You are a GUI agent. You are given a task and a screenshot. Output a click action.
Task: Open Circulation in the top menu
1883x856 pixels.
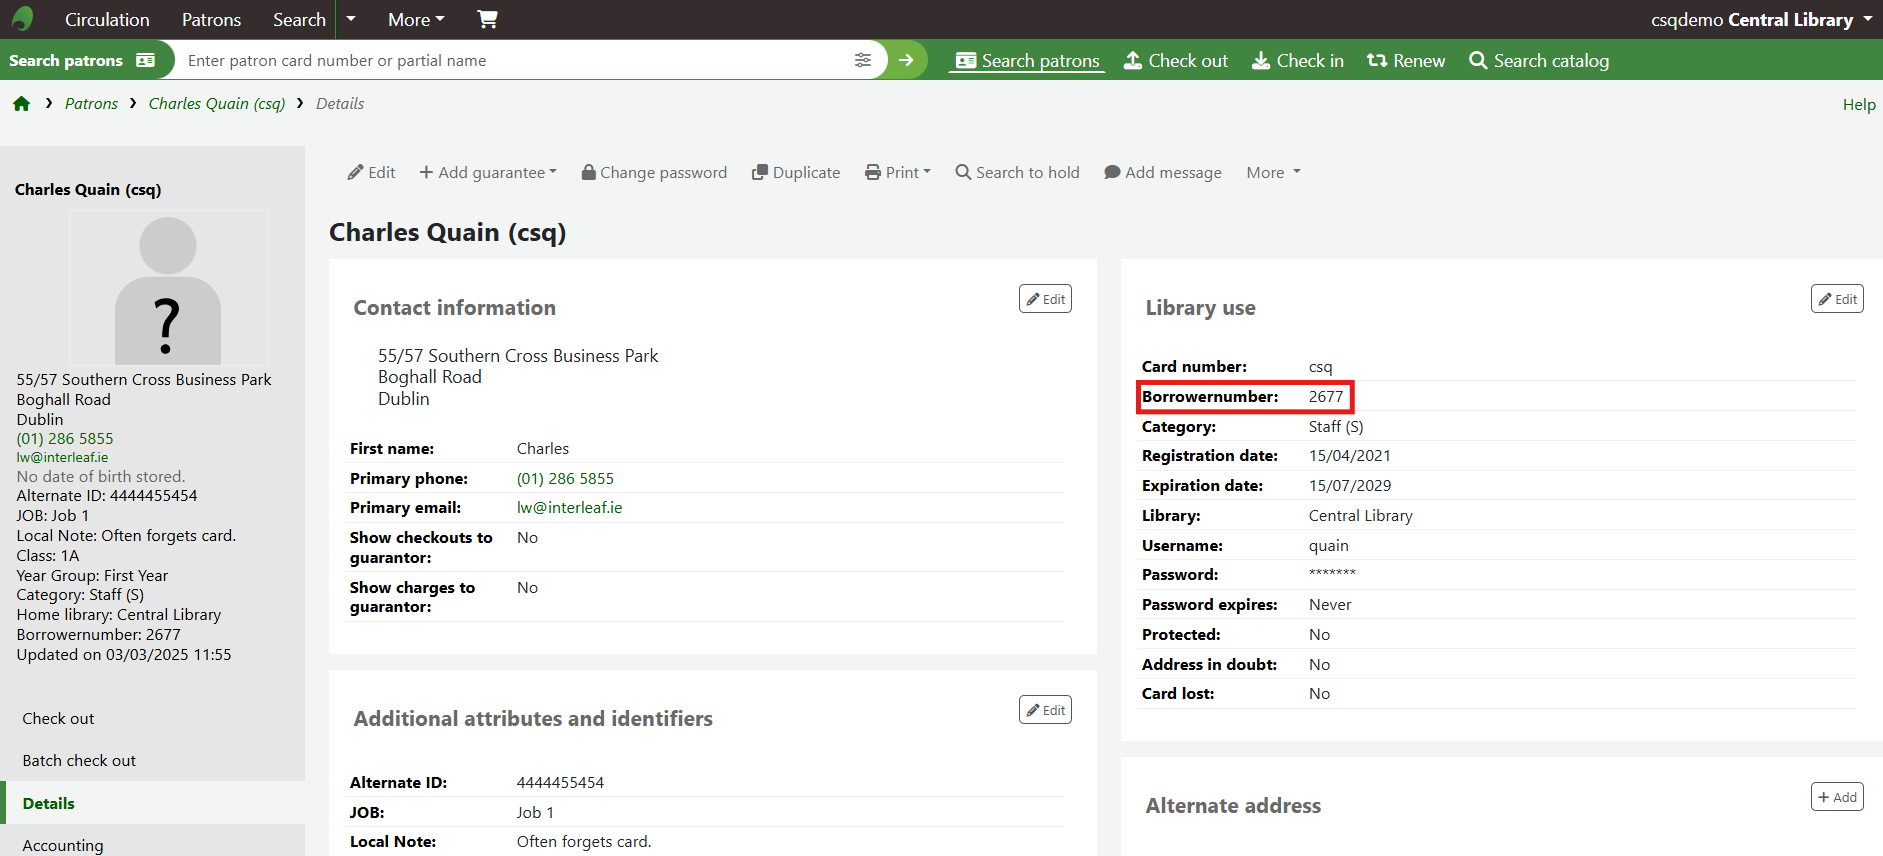(x=107, y=19)
